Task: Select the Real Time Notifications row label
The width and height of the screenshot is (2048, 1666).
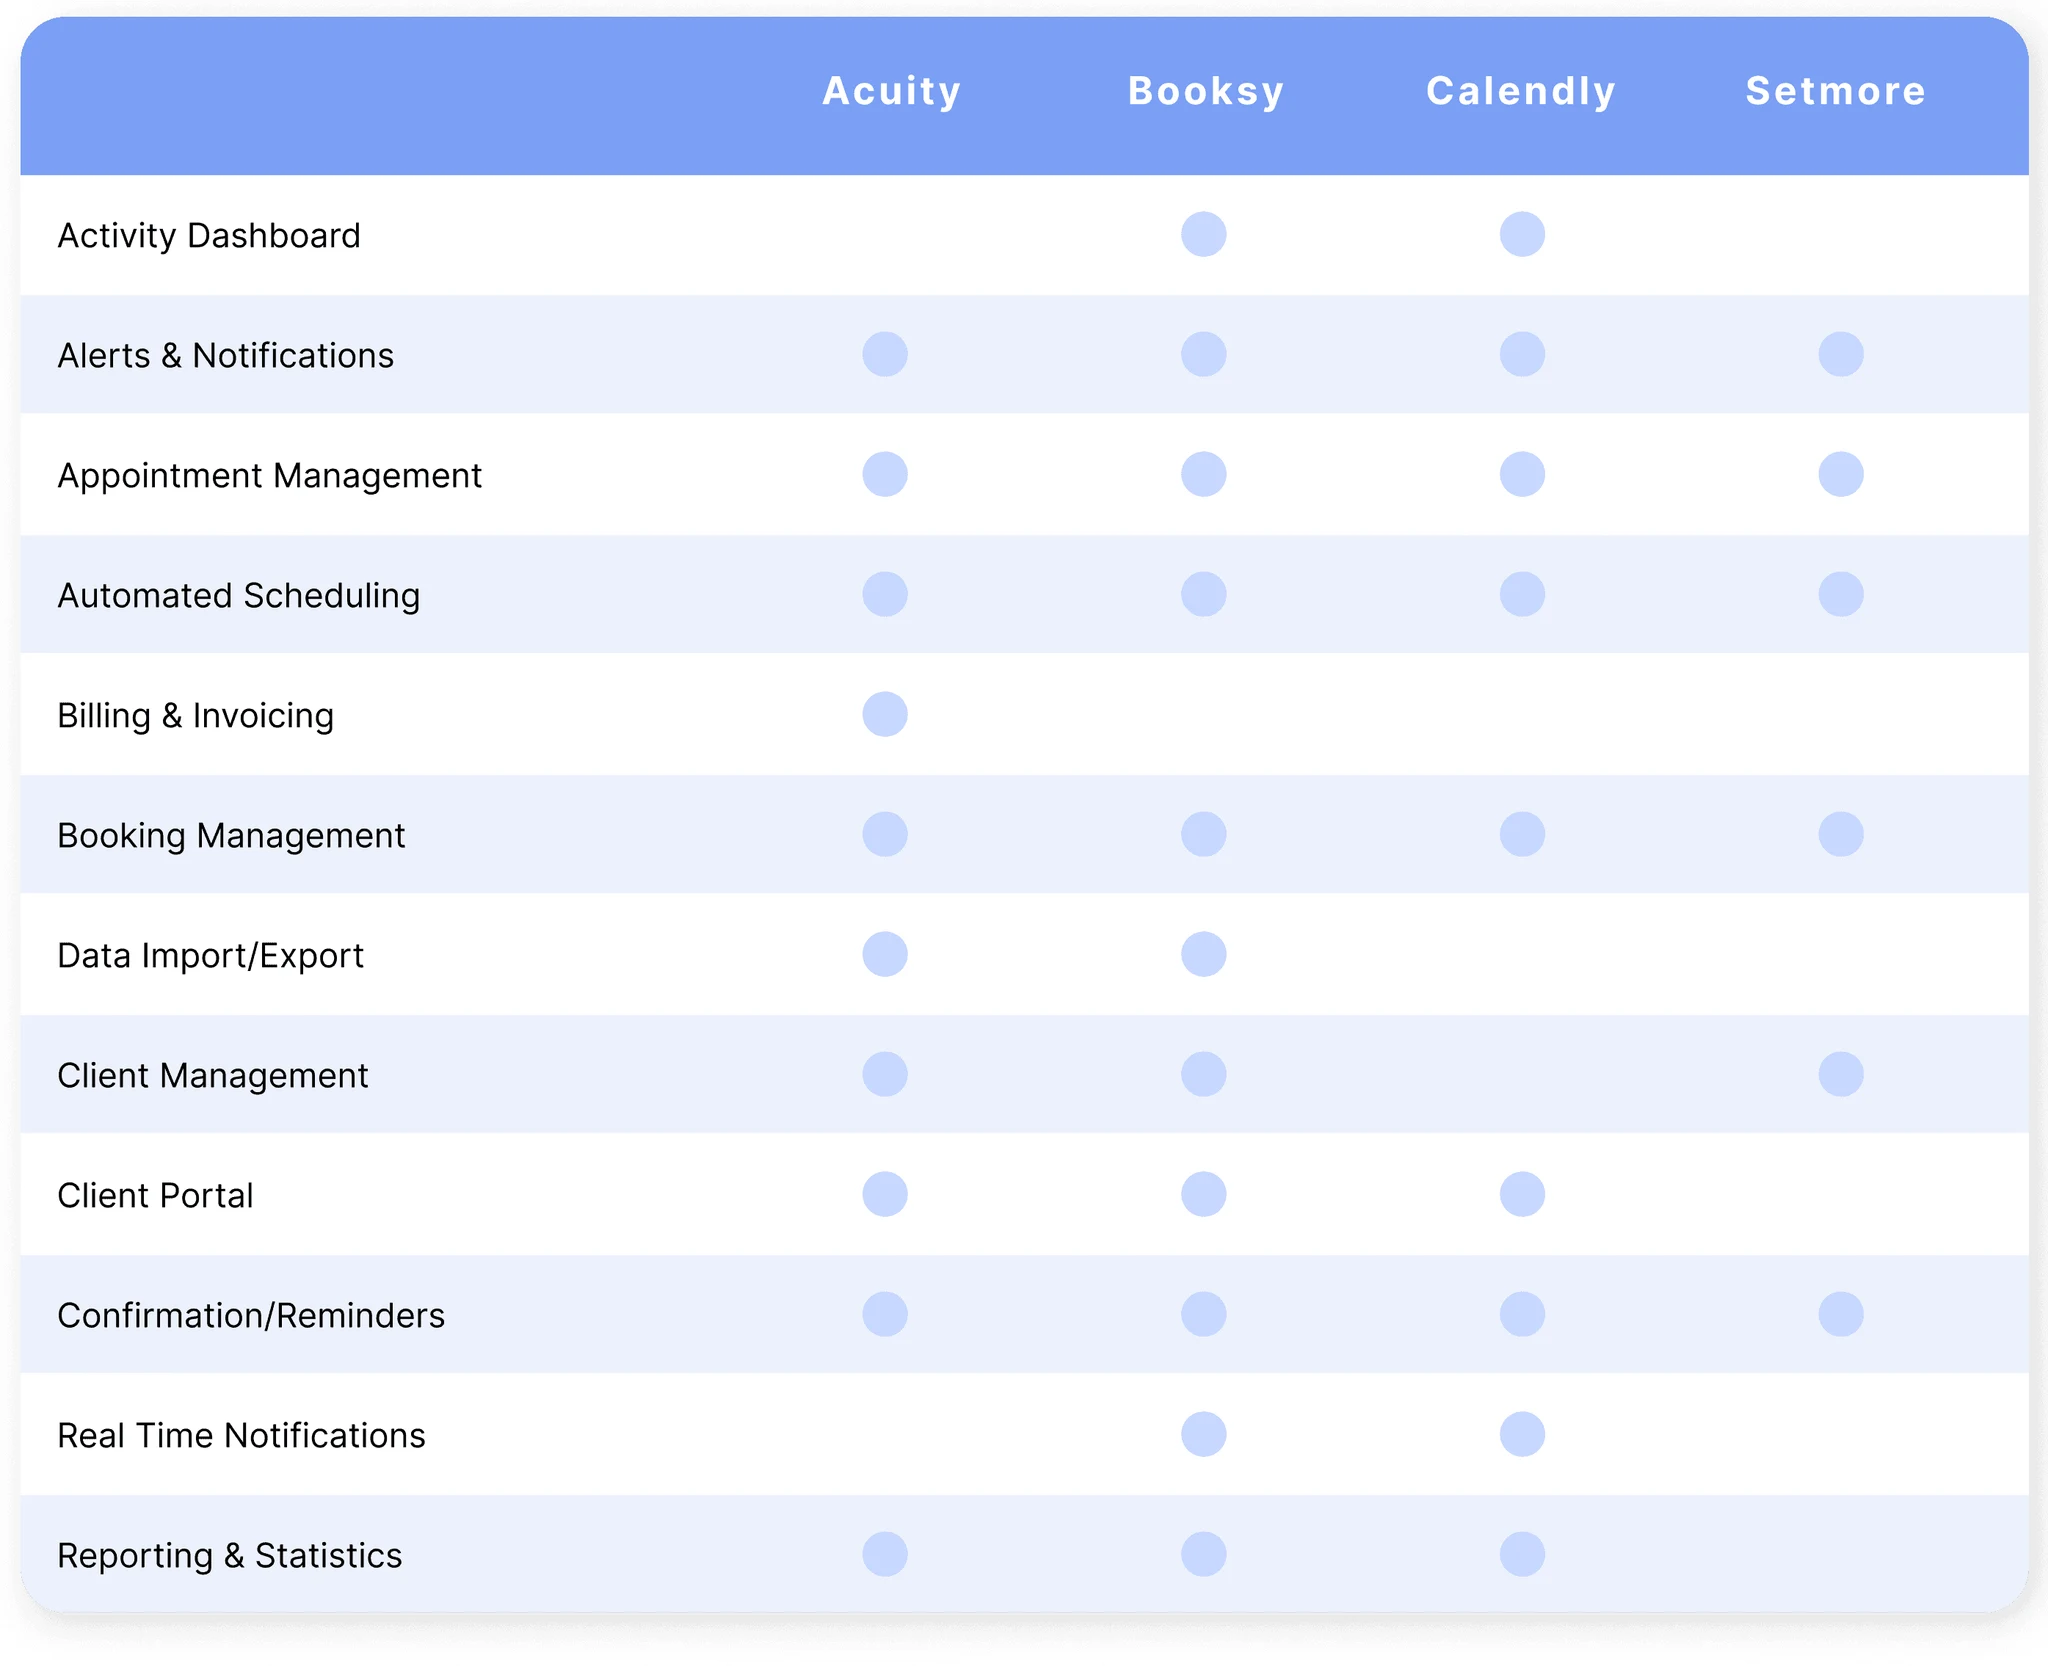Action: (x=242, y=1436)
